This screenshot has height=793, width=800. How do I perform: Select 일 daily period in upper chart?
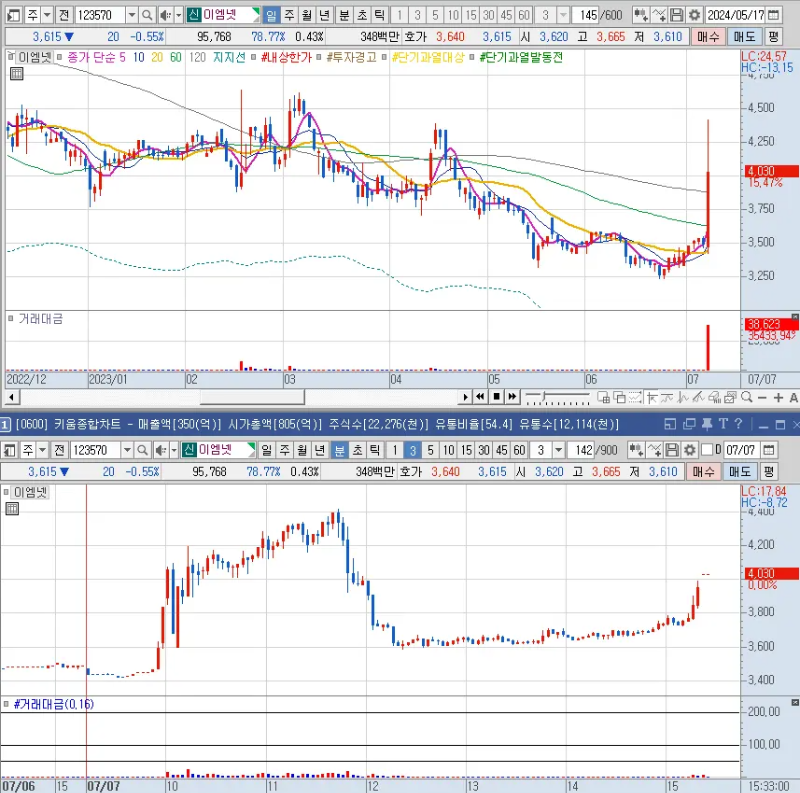coord(271,15)
